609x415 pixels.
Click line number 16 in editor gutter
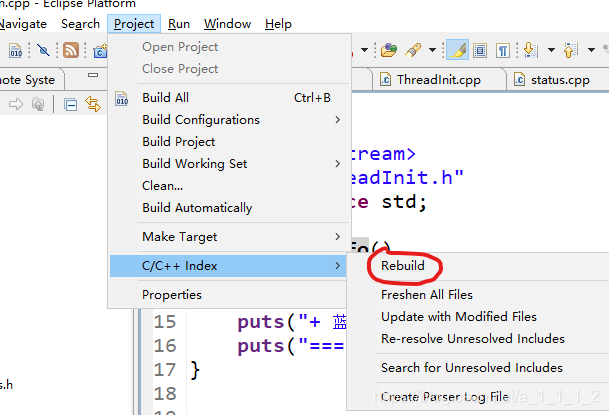(165, 346)
